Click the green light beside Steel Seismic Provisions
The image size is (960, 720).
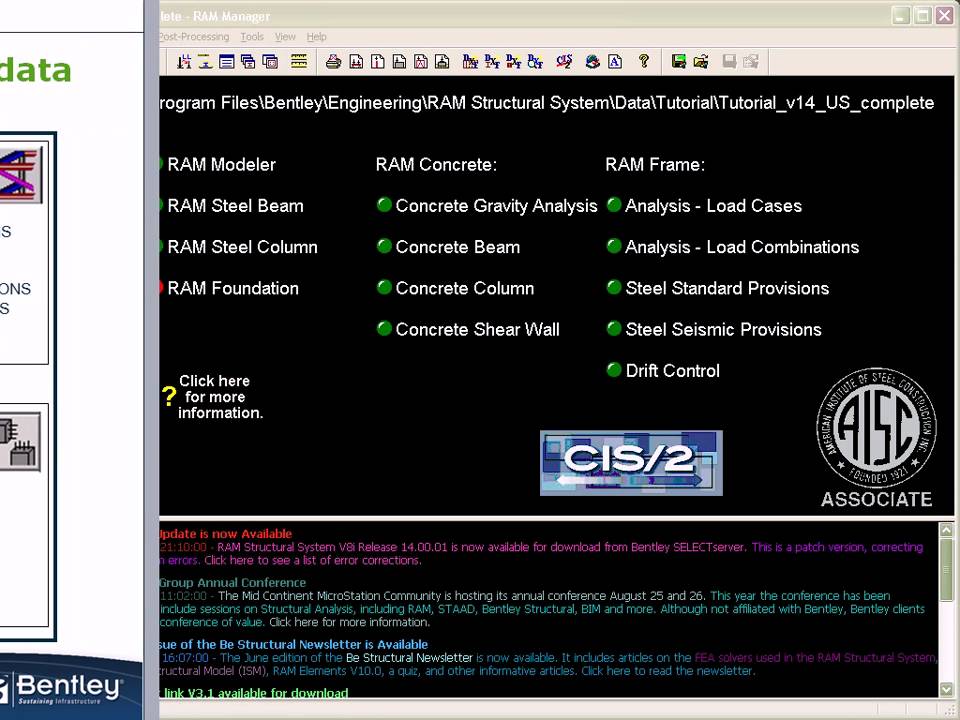coord(613,328)
